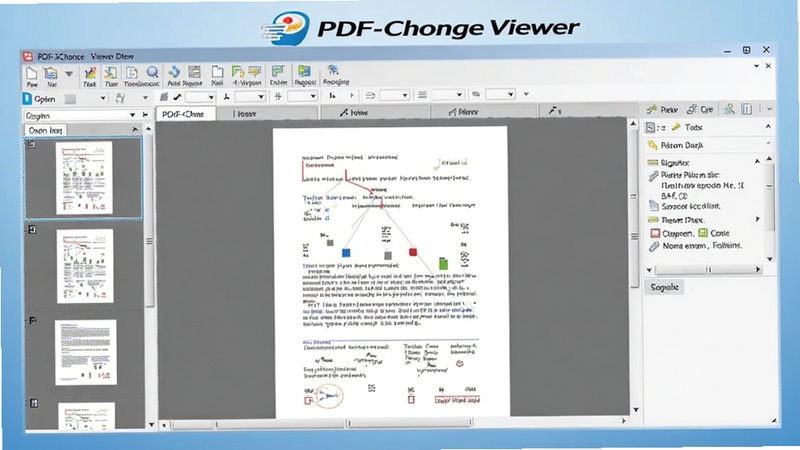Click the pin icon beside Cagien combo
Image resolution: width=800 pixels, height=450 pixels.
pos(145,115)
